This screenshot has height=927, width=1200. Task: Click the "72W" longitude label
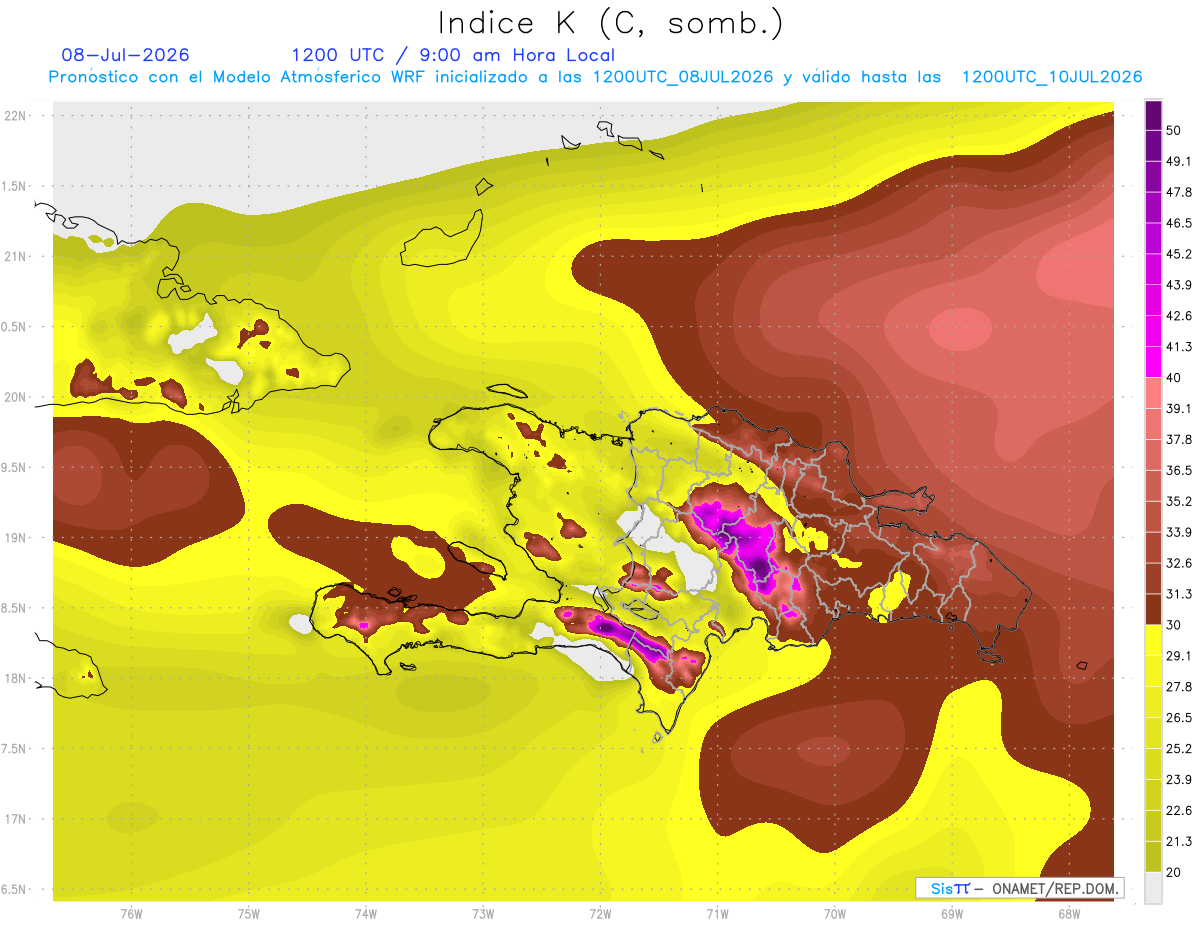click(x=600, y=913)
